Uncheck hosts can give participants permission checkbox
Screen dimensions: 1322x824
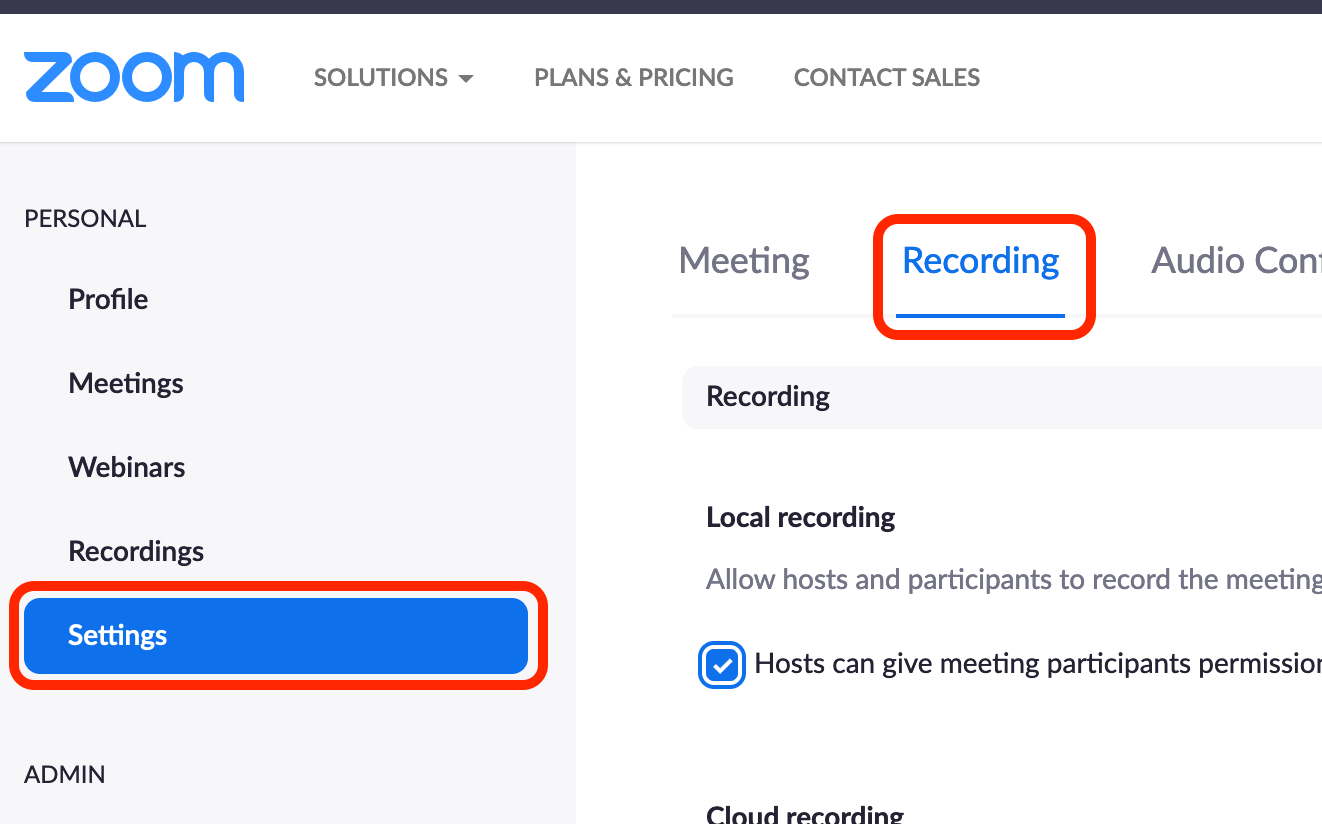722,665
